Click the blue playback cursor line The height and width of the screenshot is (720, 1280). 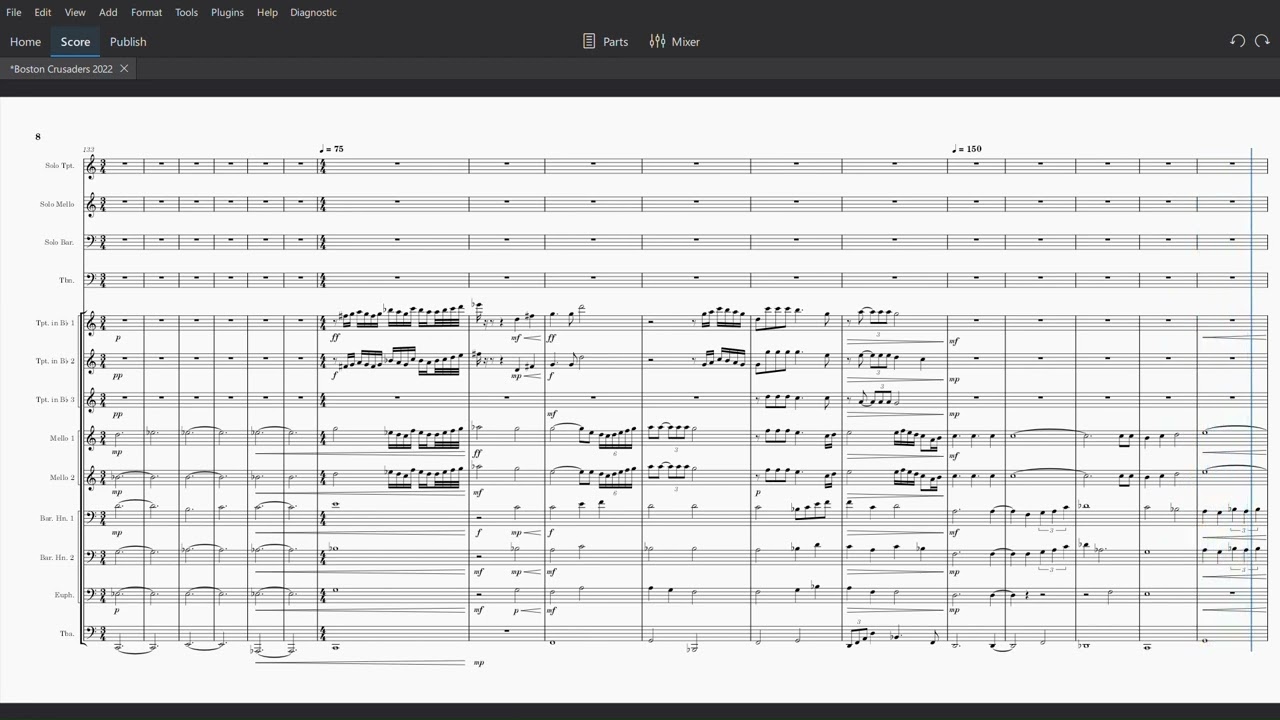(x=1251, y=400)
